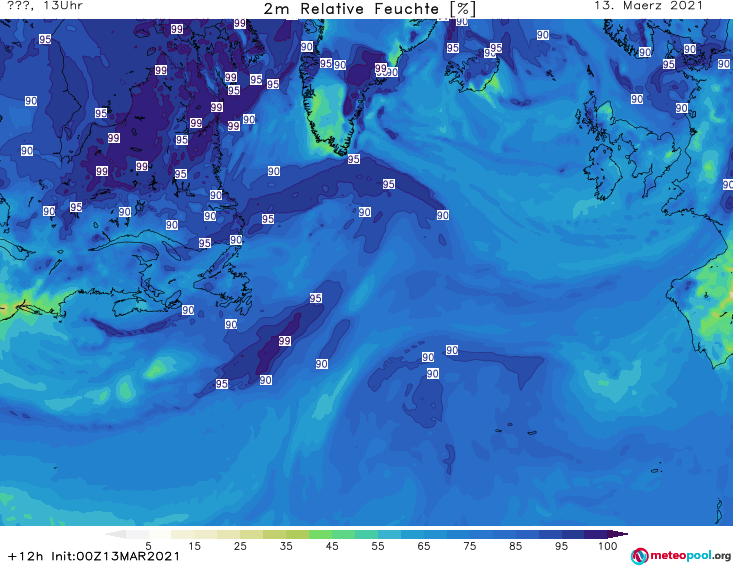
Task: Click the legend value "100"
Action: [607, 546]
